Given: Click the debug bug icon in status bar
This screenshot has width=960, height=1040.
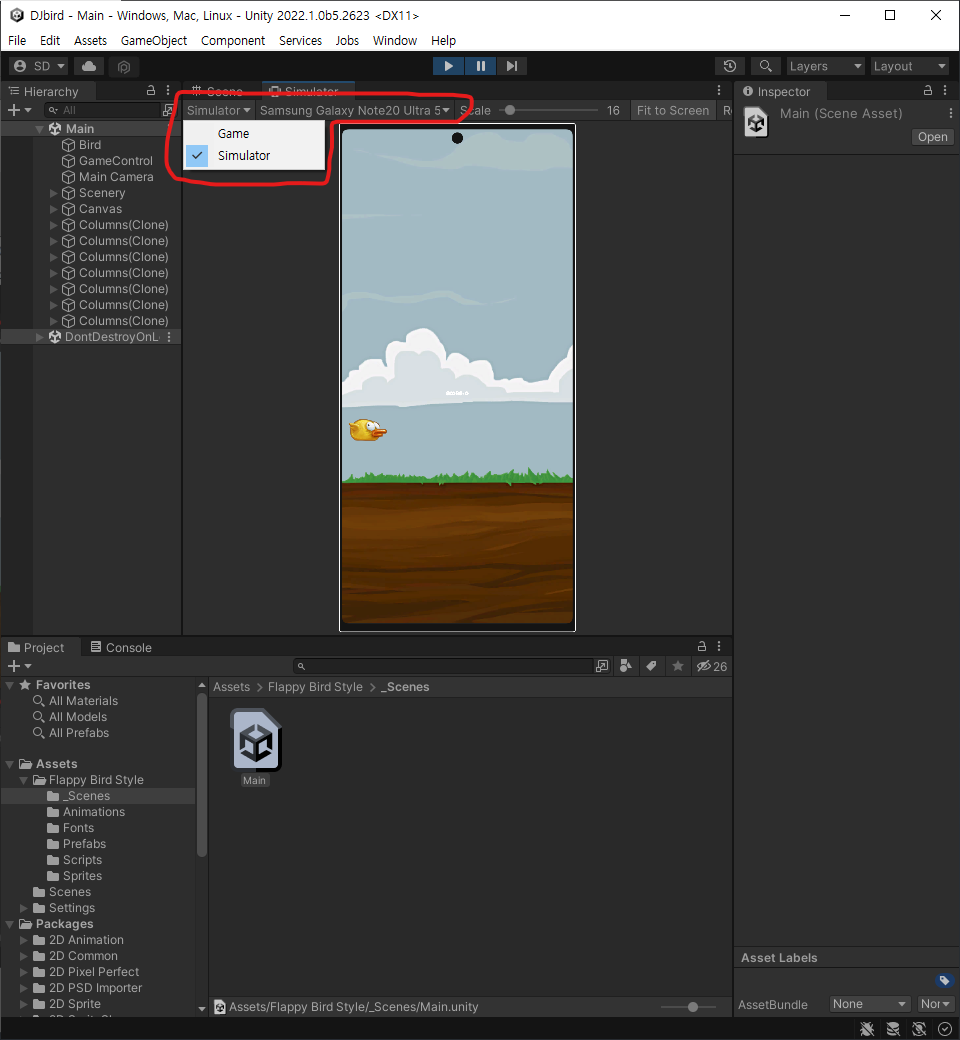Looking at the screenshot, I should click(x=866, y=1029).
